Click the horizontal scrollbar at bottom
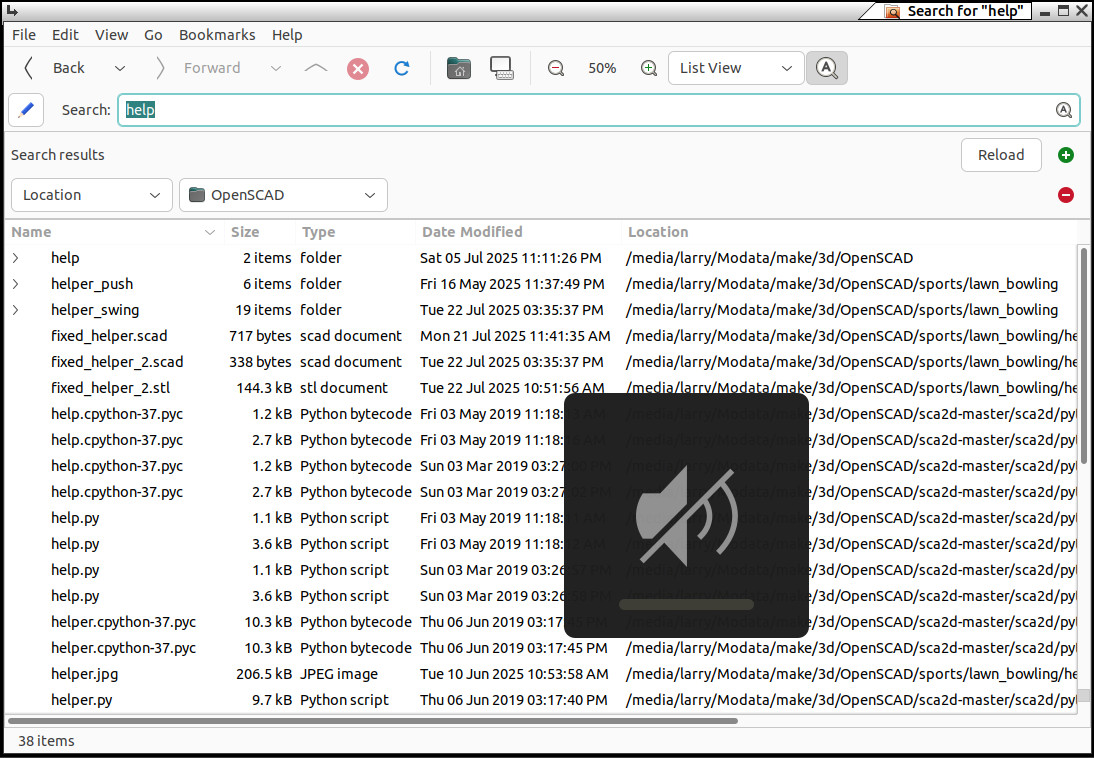Viewport: 1094px width, 758px height. pos(374,720)
